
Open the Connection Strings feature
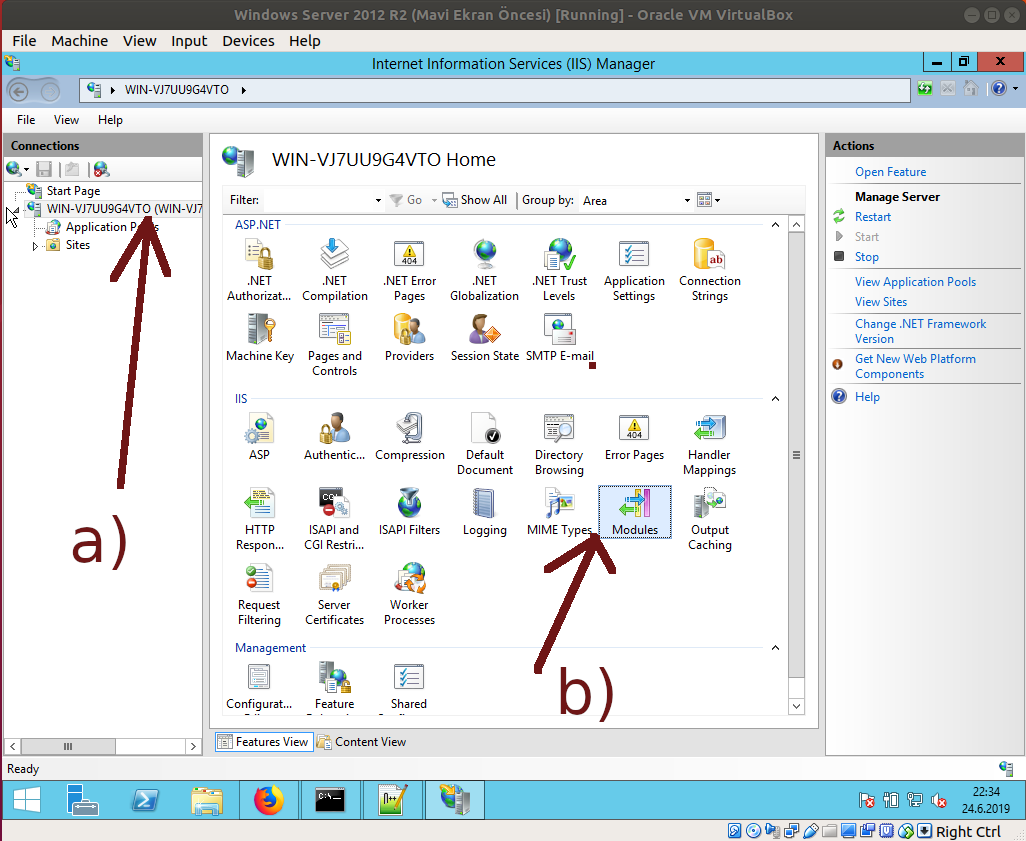(710, 270)
